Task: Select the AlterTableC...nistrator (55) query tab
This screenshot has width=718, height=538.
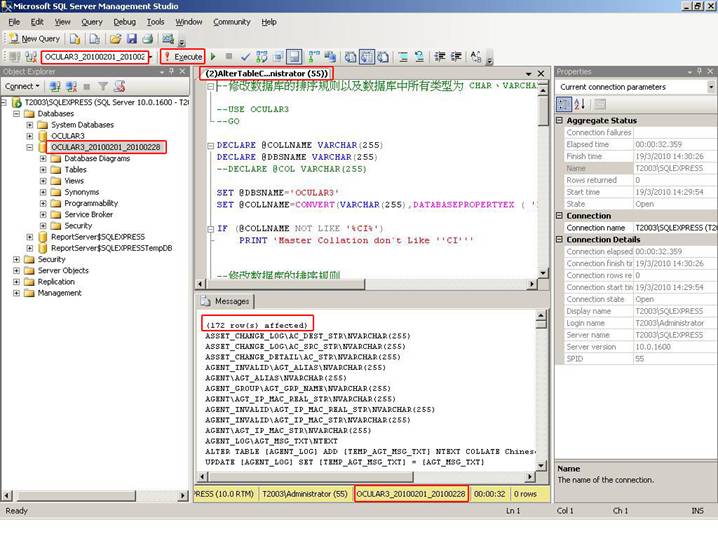Action: pyautogui.click(x=266, y=74)
